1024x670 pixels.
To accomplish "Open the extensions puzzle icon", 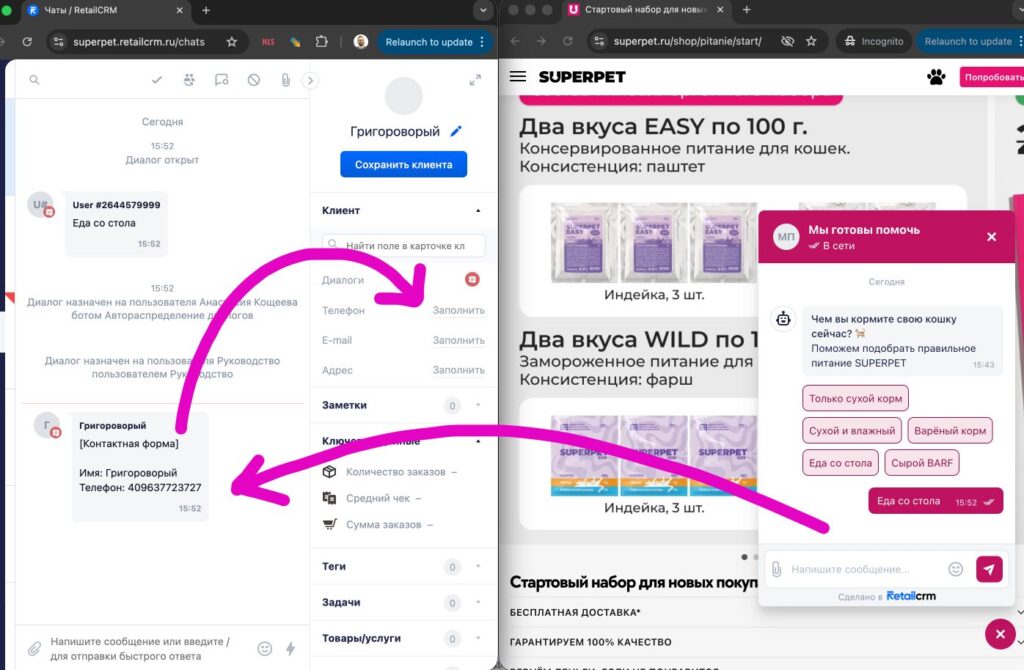I will coord(321,42).
